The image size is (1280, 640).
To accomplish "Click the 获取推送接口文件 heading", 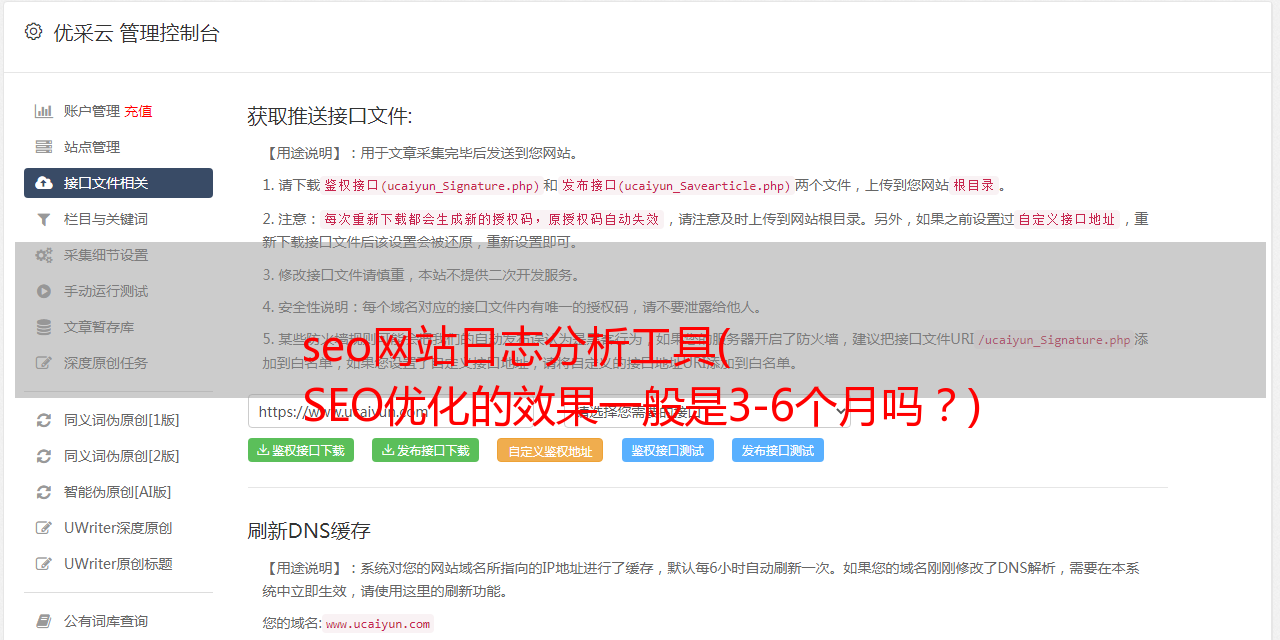I will click(x=330, y=116).
